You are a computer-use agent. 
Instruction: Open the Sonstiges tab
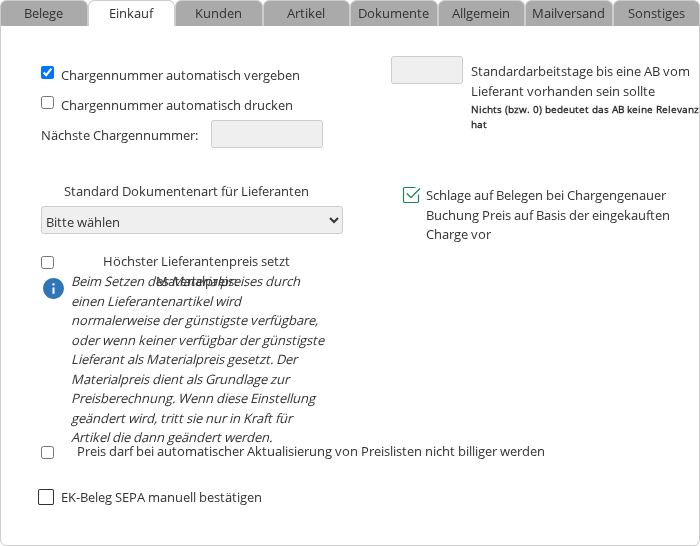click(x=656, y=13)
